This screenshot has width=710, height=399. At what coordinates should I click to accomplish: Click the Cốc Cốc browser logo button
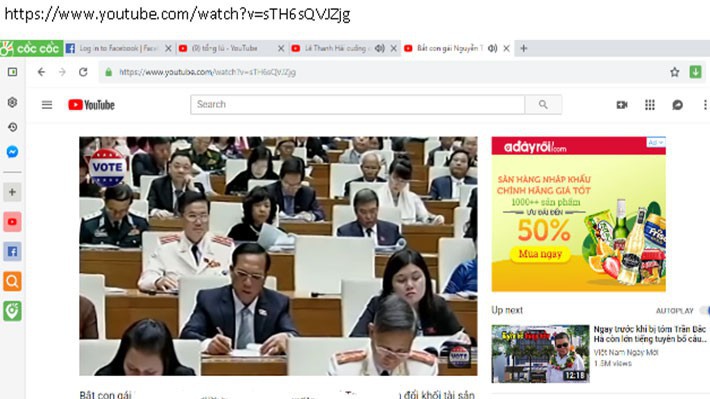31,48
